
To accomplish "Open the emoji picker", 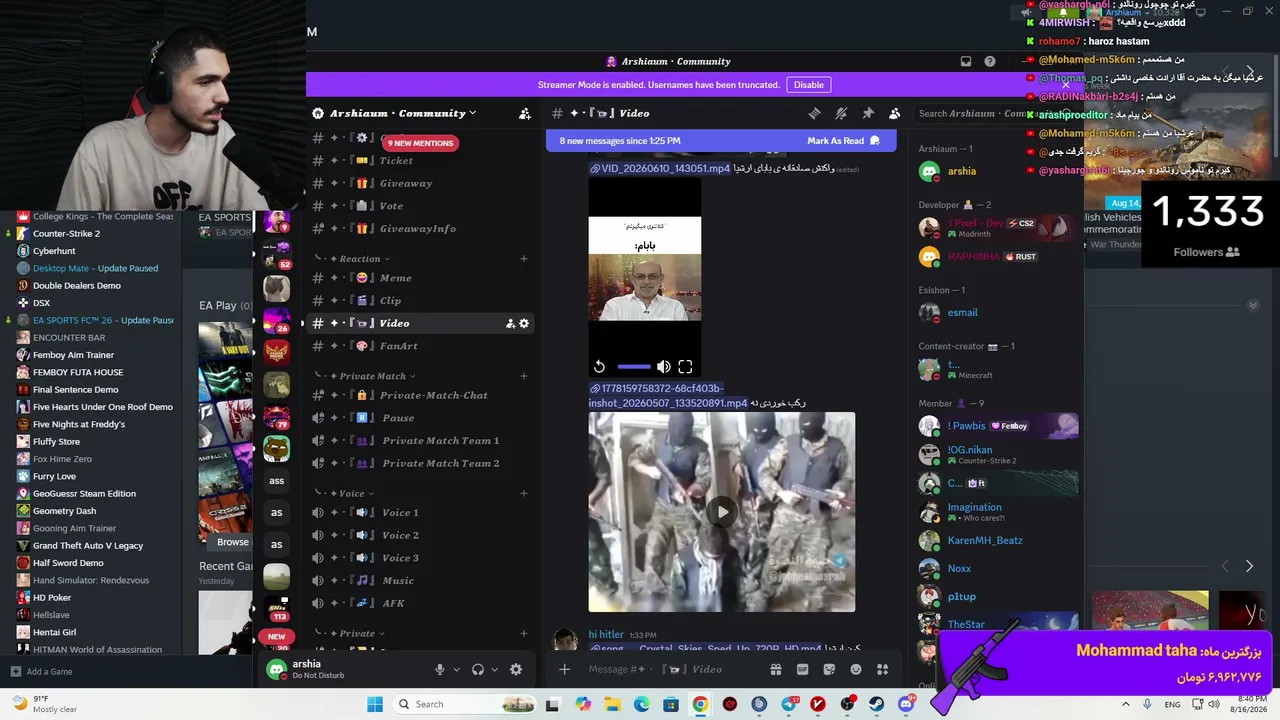I will (x=855, y=669).
